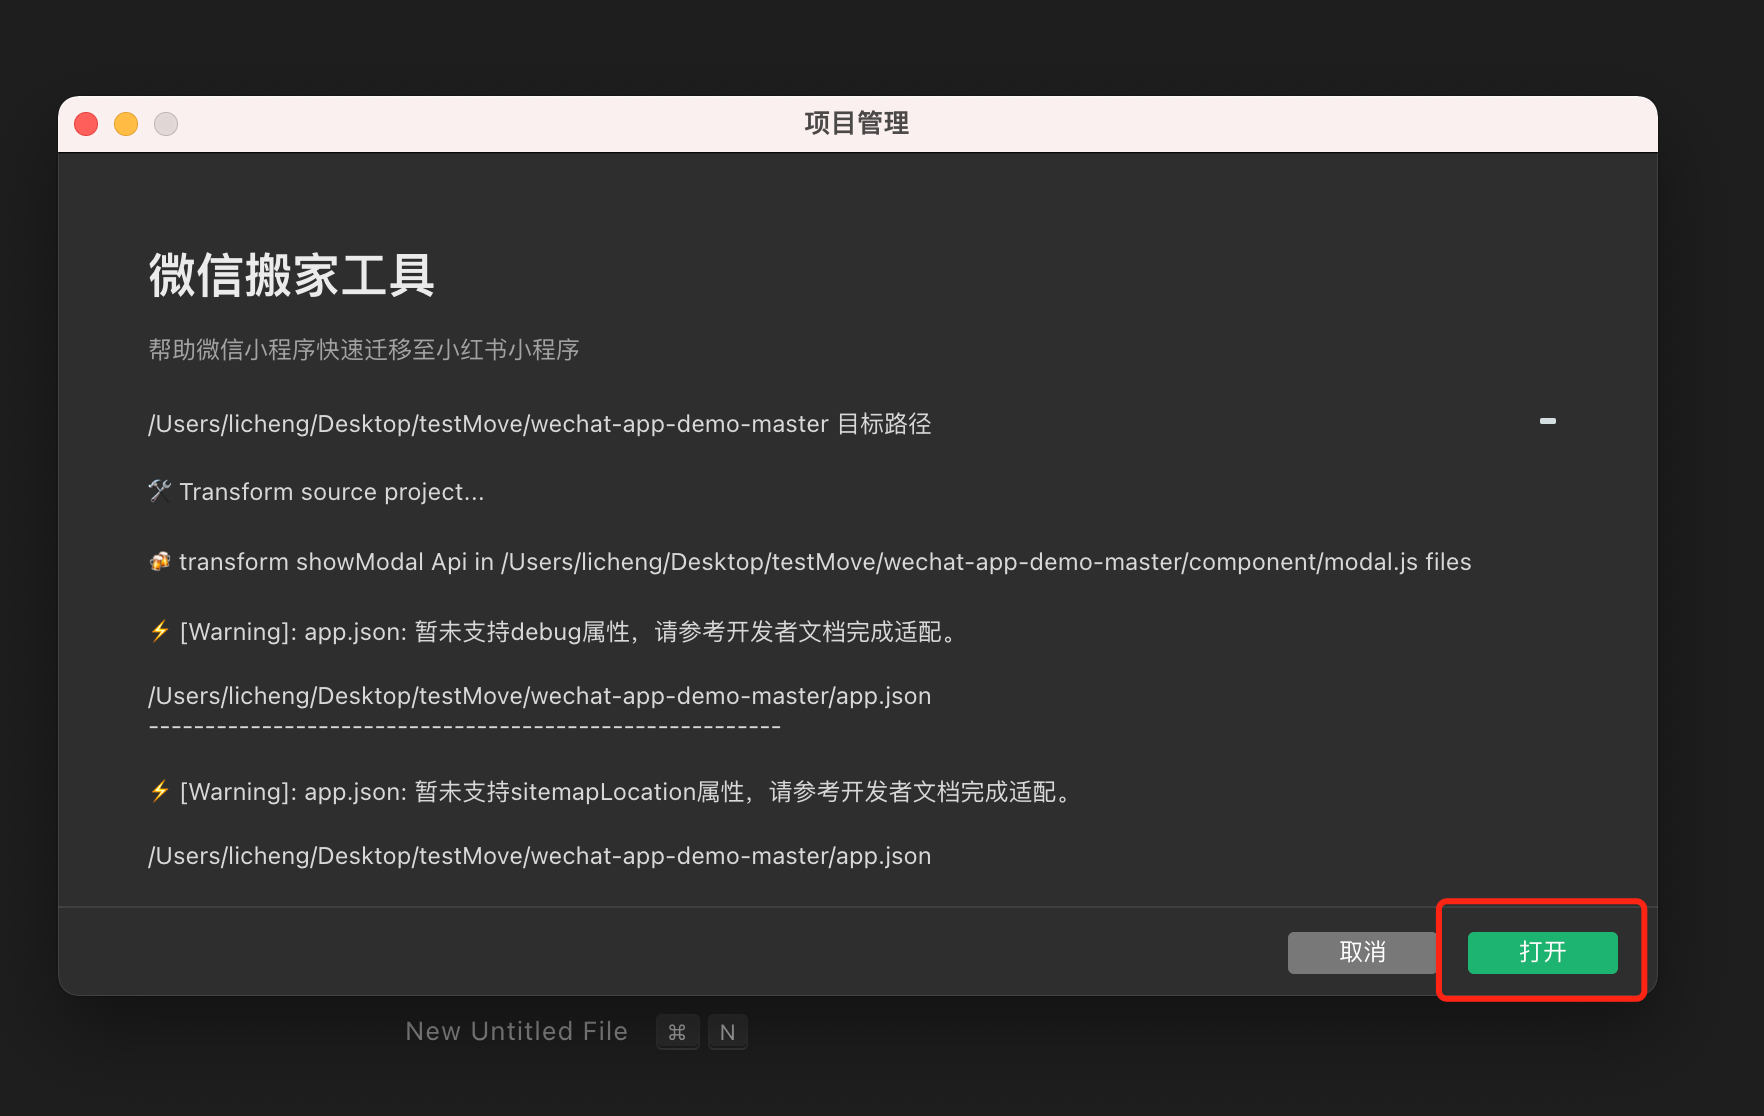The width and height of the screenshot is (1764, 1116).
Task: Minimize the 项目管理 window via yellow button
Action: 126,124
